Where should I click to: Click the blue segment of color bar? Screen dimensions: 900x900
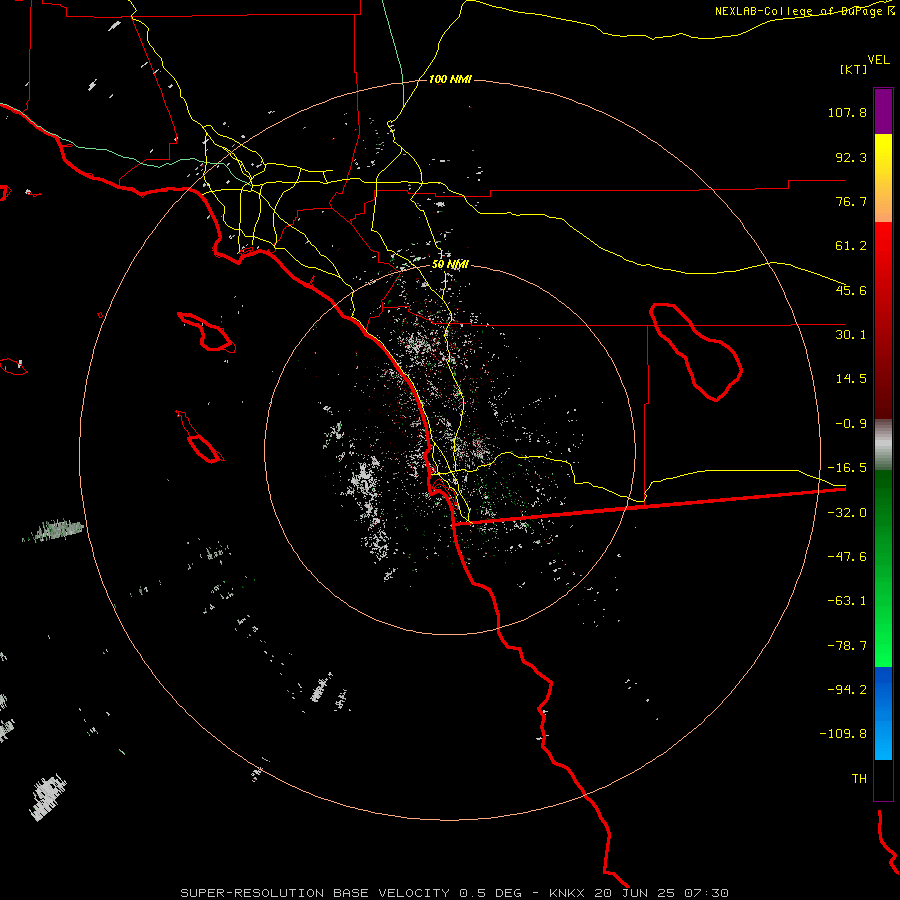[883, 713]
